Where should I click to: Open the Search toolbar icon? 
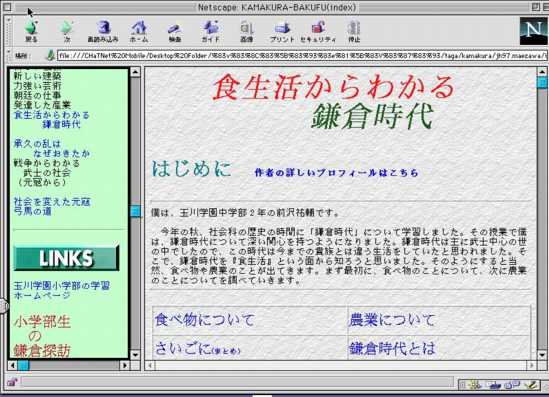click(175, 31)
